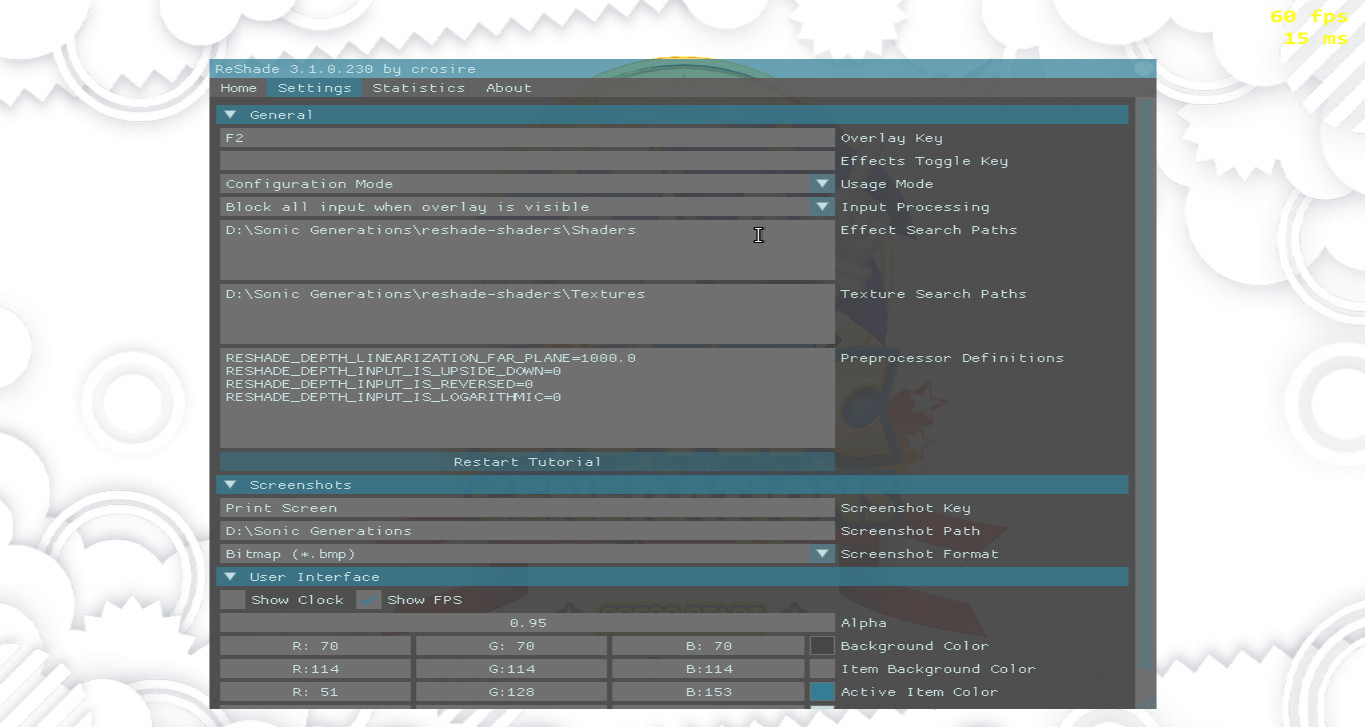The image size is (1365, 727).
Task: Click the round collapse button in title bar
Action: click(x=1144, y=69)
